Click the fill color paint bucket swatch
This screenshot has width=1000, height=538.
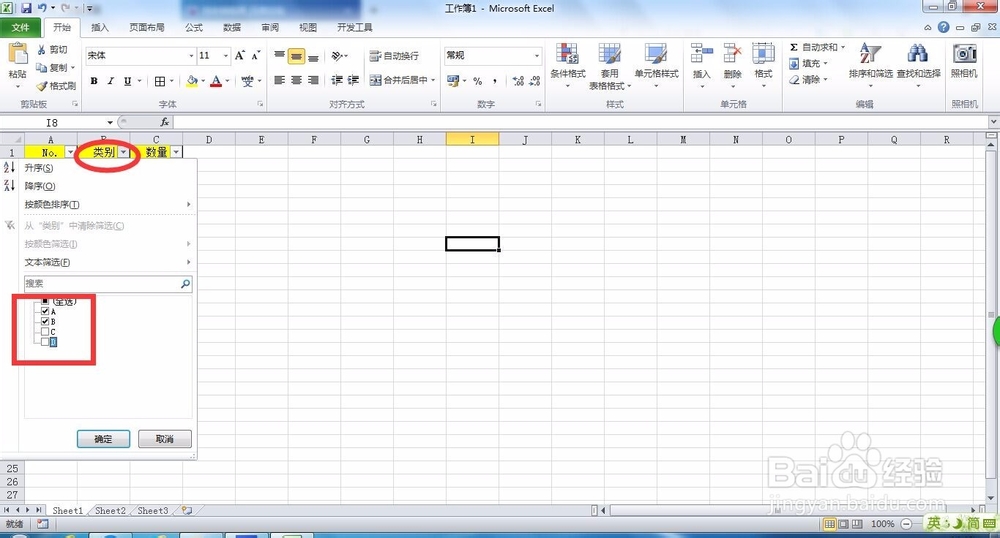pos(192,81)
